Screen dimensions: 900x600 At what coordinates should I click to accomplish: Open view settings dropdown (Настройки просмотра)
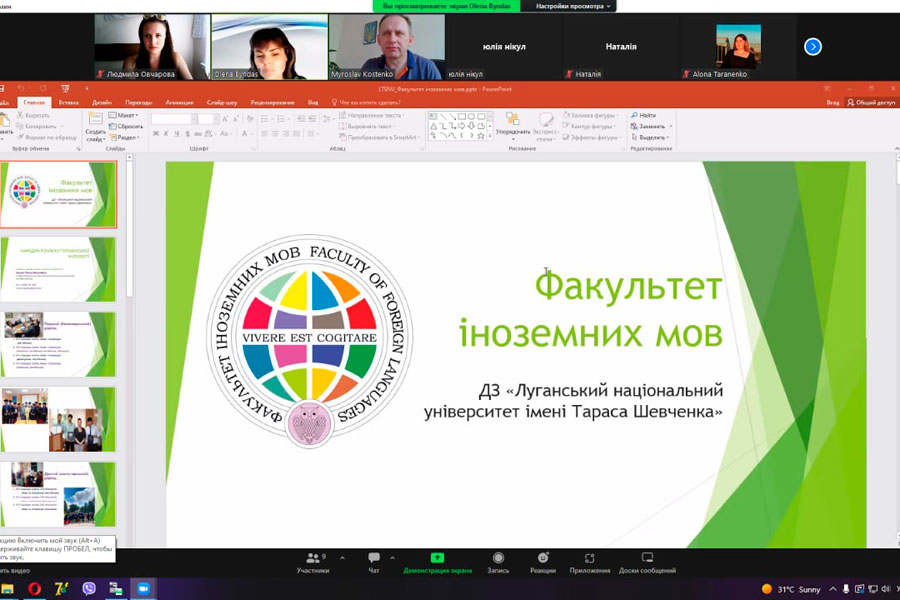click(573, 6)
